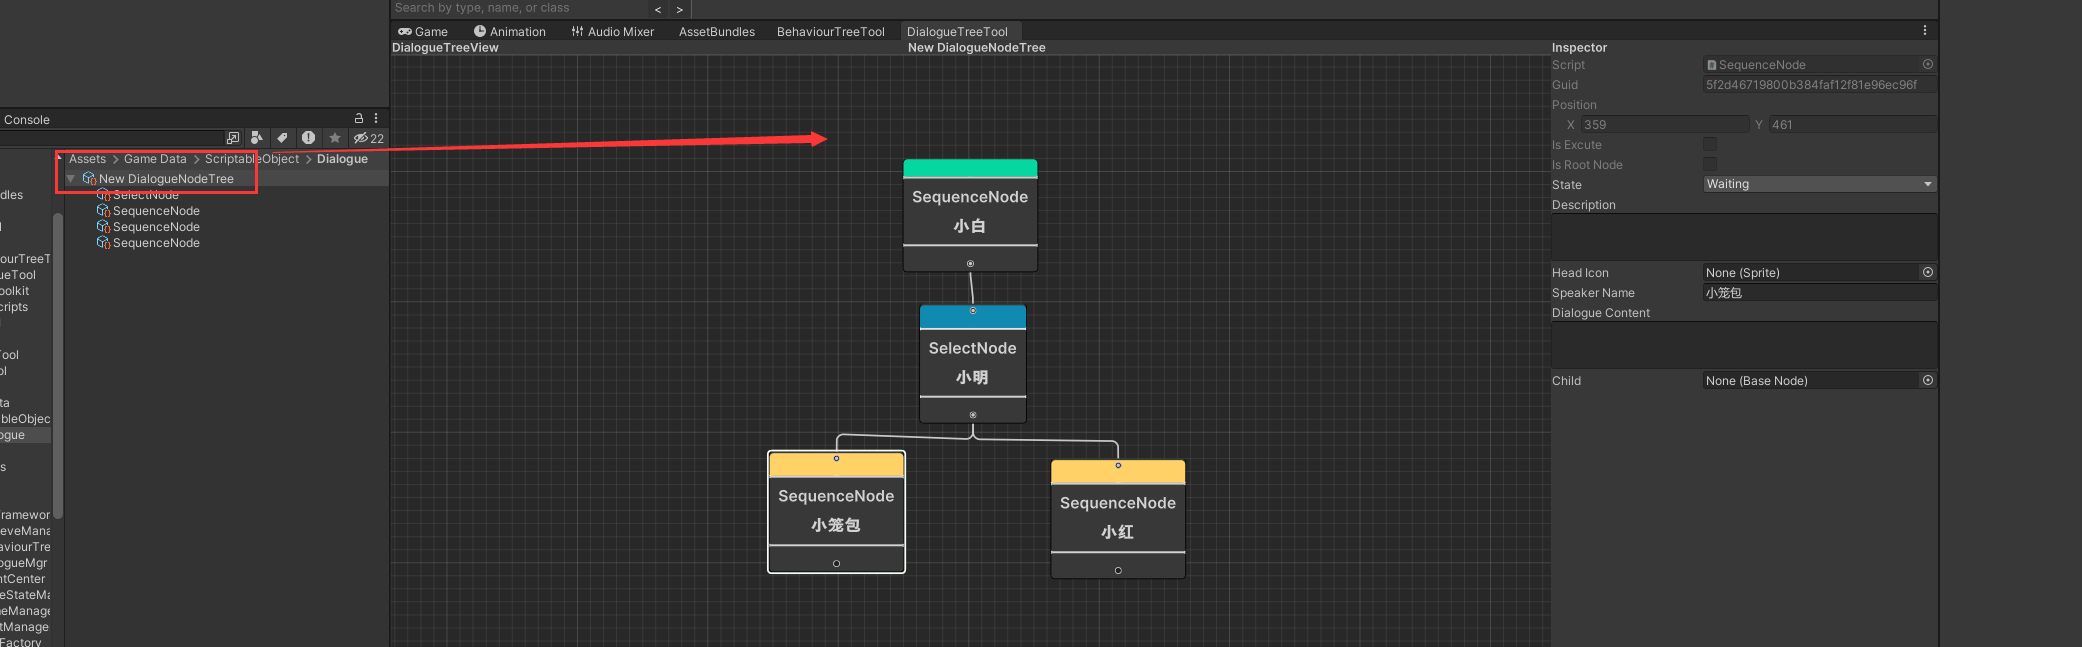Image resolution: width=2082 pixels, height=647 pixels.
Task: Select the New DialogueNodeTree asset row
Action: tap(225, 179)
